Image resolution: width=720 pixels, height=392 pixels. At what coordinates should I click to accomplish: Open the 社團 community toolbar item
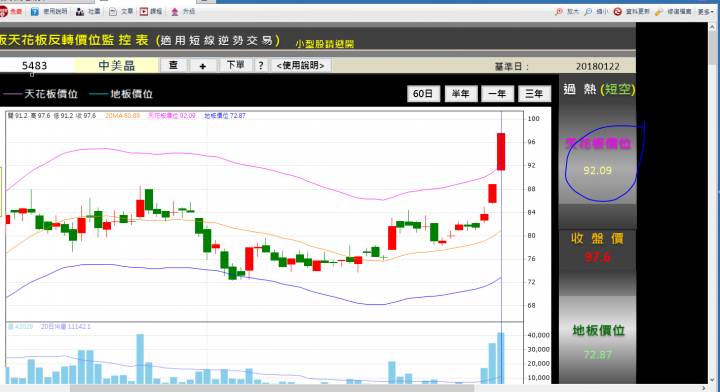click(88, 11)
